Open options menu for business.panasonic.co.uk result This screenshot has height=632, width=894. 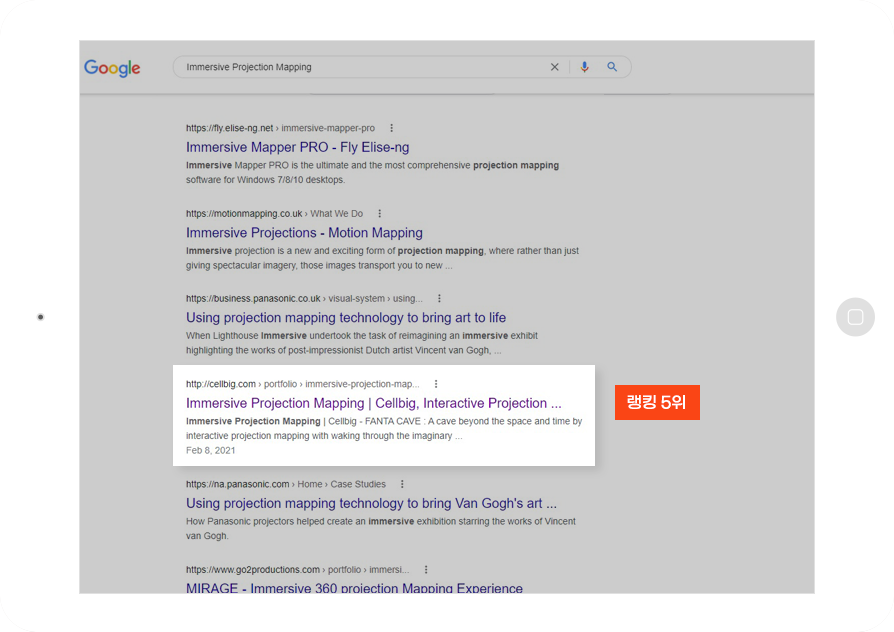tap(439, 298)
